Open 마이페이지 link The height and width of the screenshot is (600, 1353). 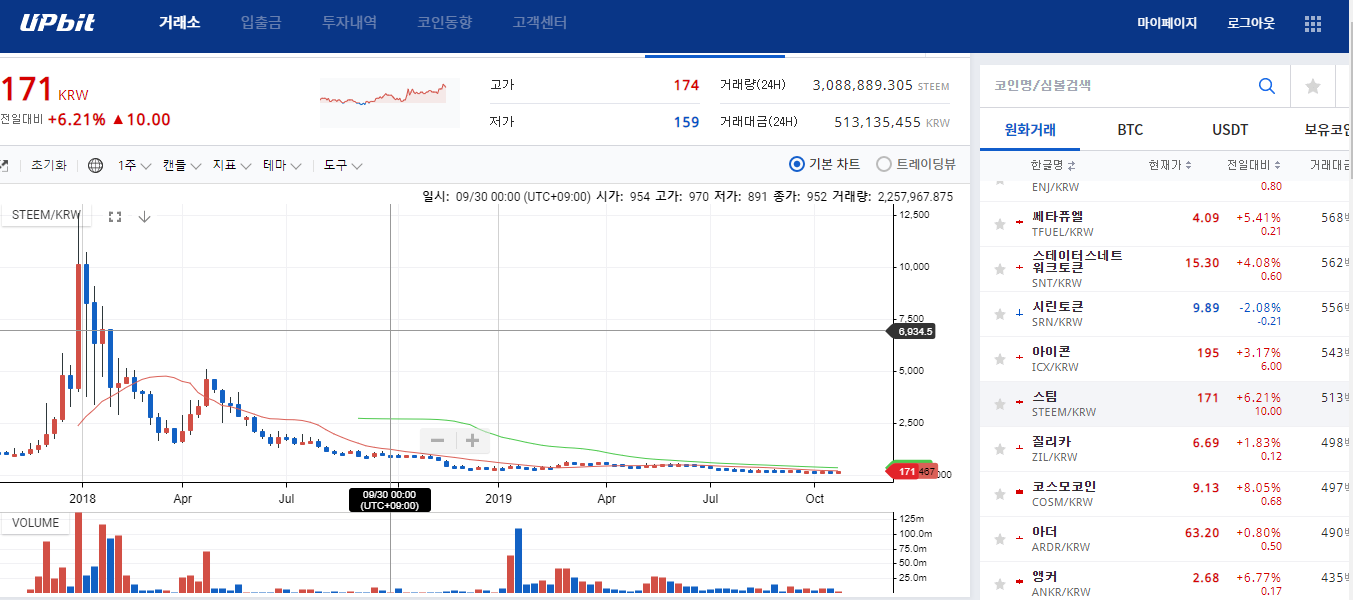pyautogui.click(x=1167, y=23)
